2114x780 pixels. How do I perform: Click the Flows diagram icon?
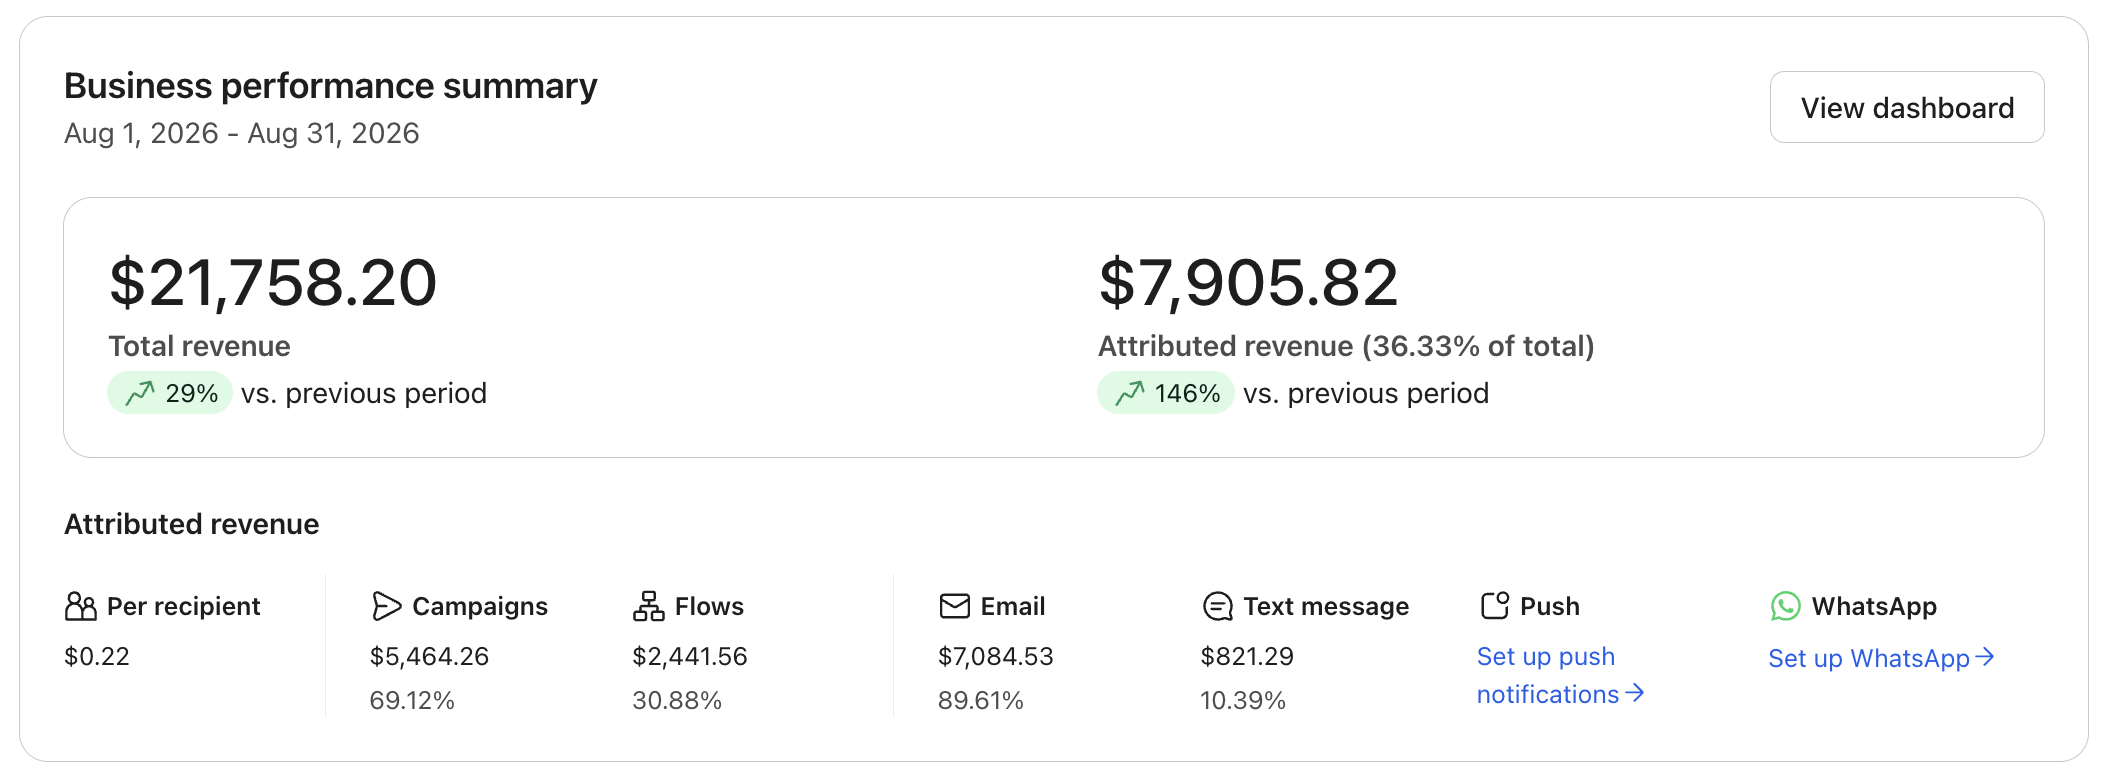(648, 606)
